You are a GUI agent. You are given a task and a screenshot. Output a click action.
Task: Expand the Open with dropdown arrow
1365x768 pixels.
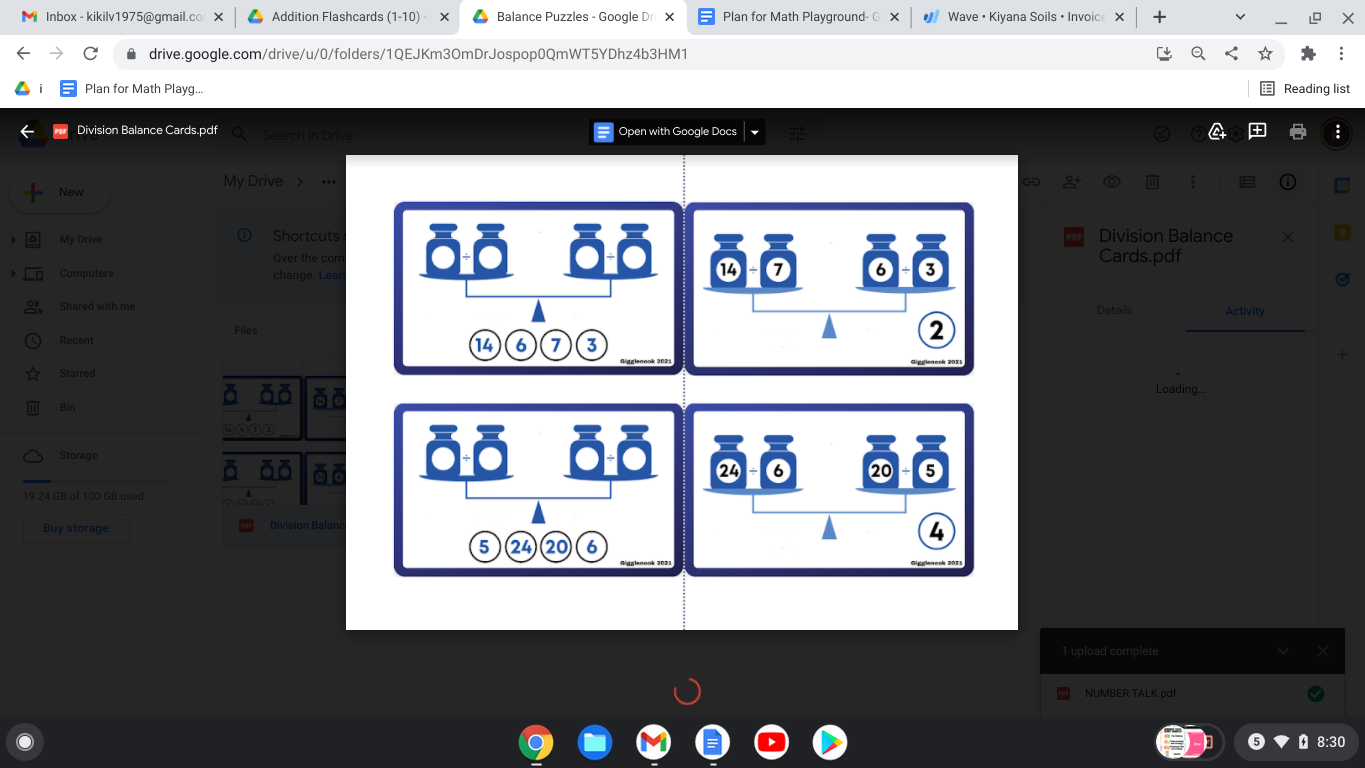pyautogui.click(x=755, y=132)
